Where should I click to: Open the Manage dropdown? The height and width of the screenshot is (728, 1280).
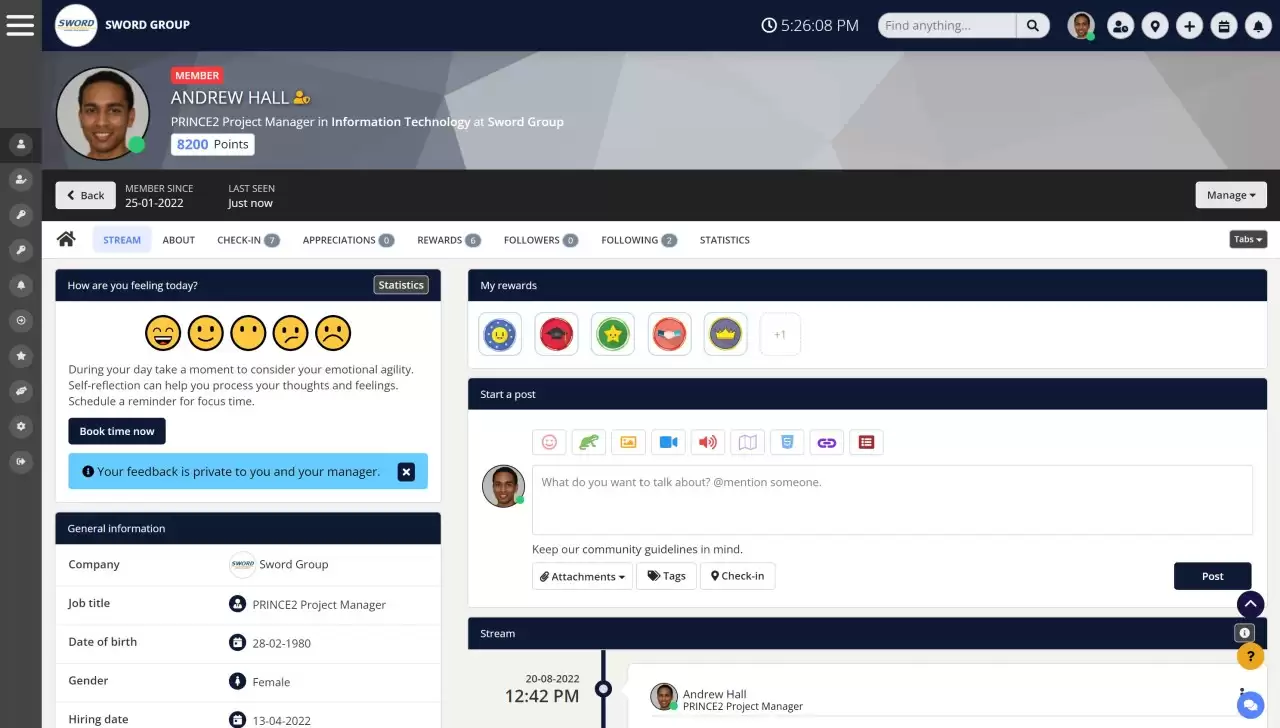1231,195
